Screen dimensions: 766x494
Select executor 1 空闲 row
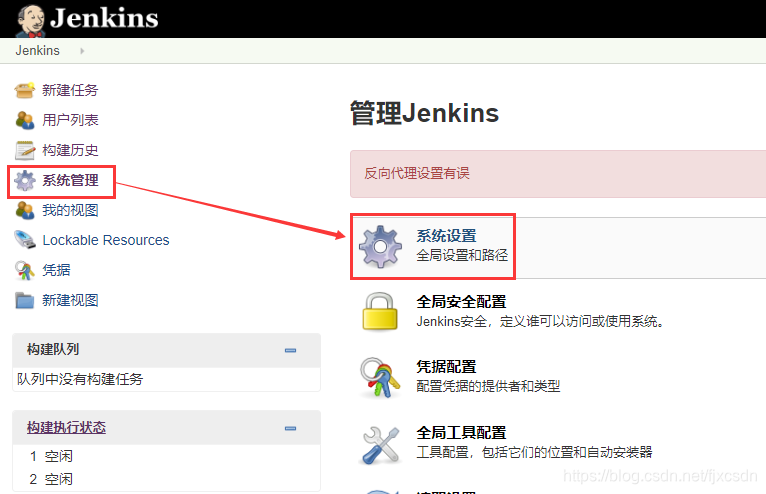point(166,456)
